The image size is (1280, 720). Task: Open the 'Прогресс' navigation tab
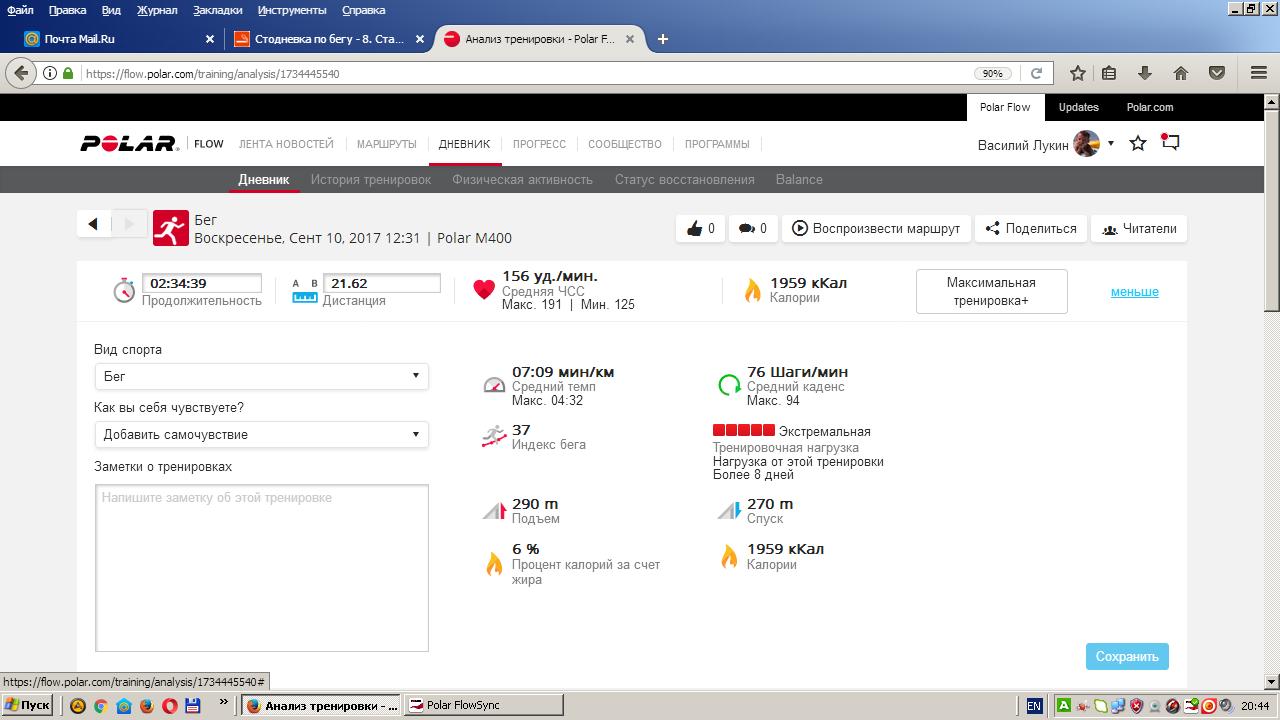click(x=539, y=144)
